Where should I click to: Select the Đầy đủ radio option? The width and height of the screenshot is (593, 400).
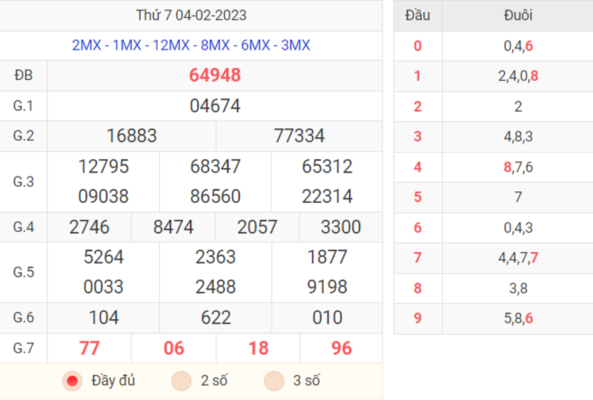(x=72, y=380)
